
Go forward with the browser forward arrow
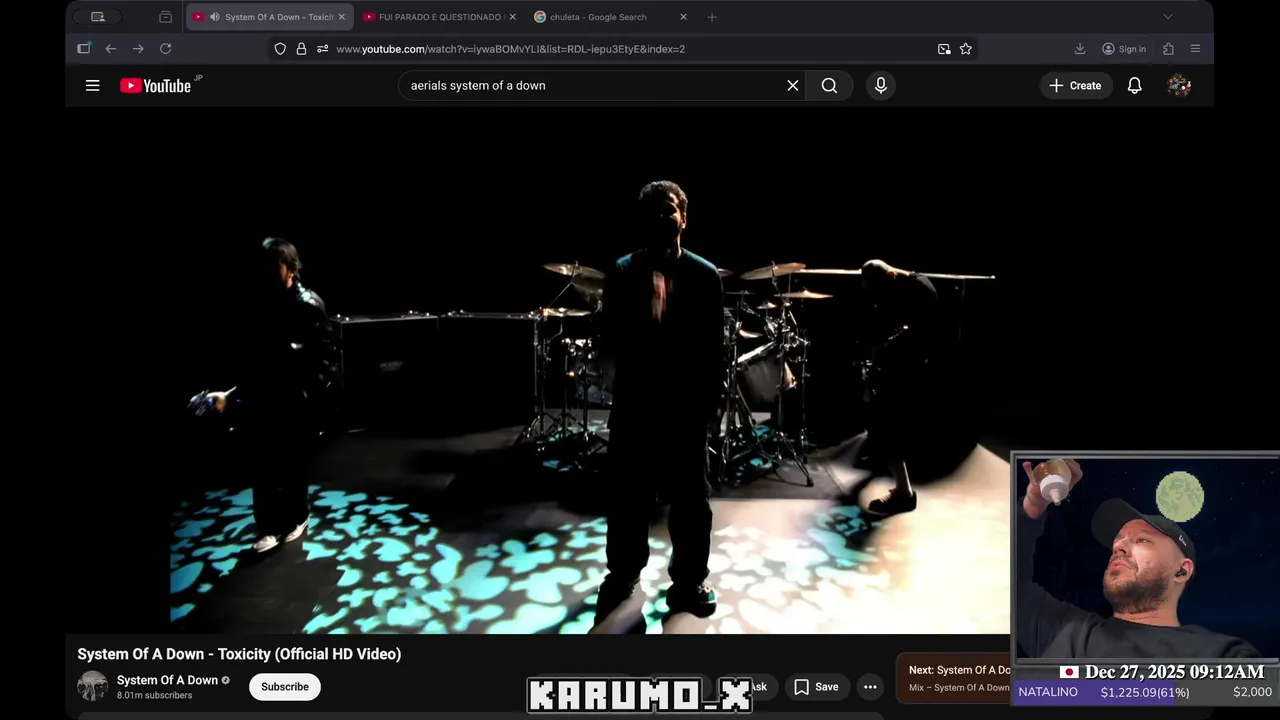coord(138,49)
